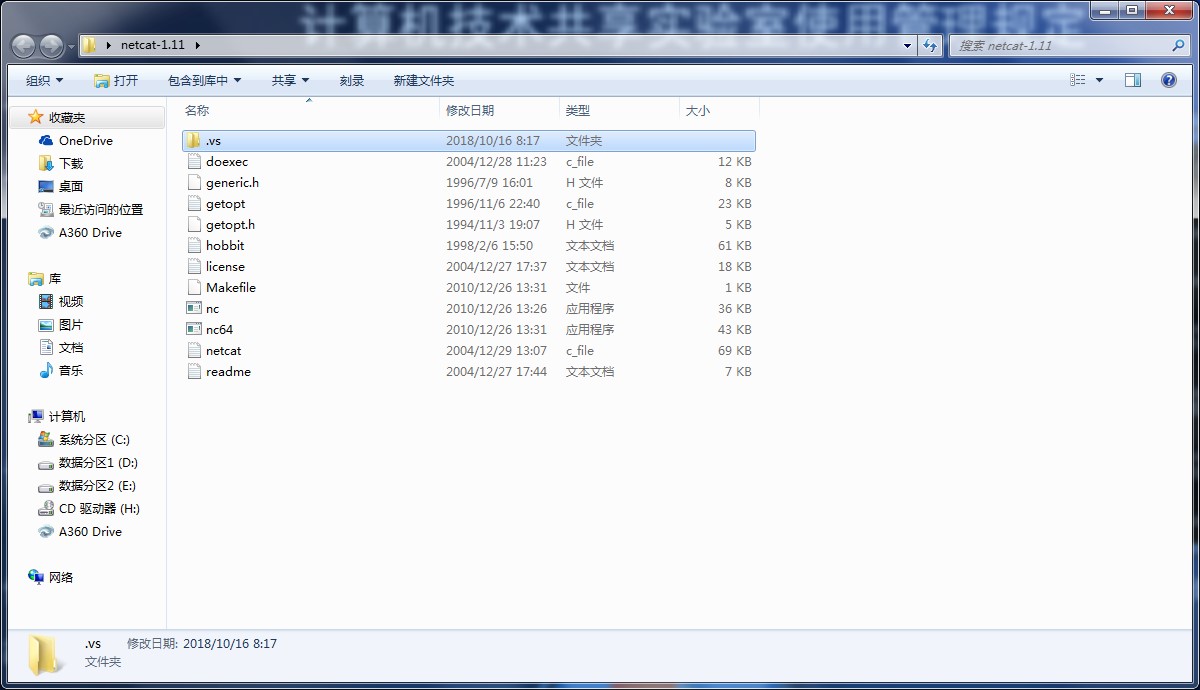Click netcat-1.11 in the address bar
The image size is (1200, 690).
pyautogui.click(x=153, y=45)
